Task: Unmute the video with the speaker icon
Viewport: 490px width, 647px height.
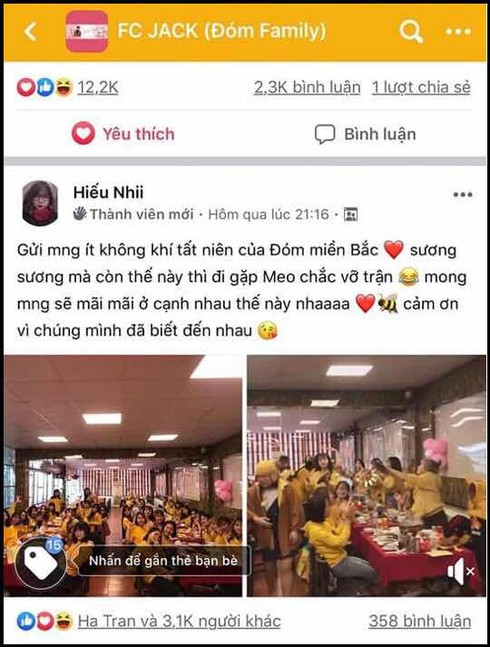Action: [x=461, y=571]
